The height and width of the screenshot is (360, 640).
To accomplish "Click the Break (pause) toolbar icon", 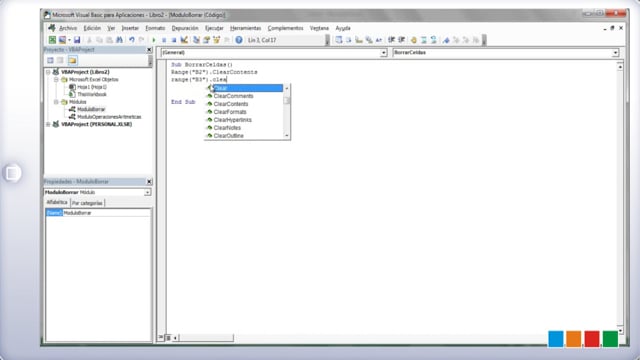I will [164, 40].
